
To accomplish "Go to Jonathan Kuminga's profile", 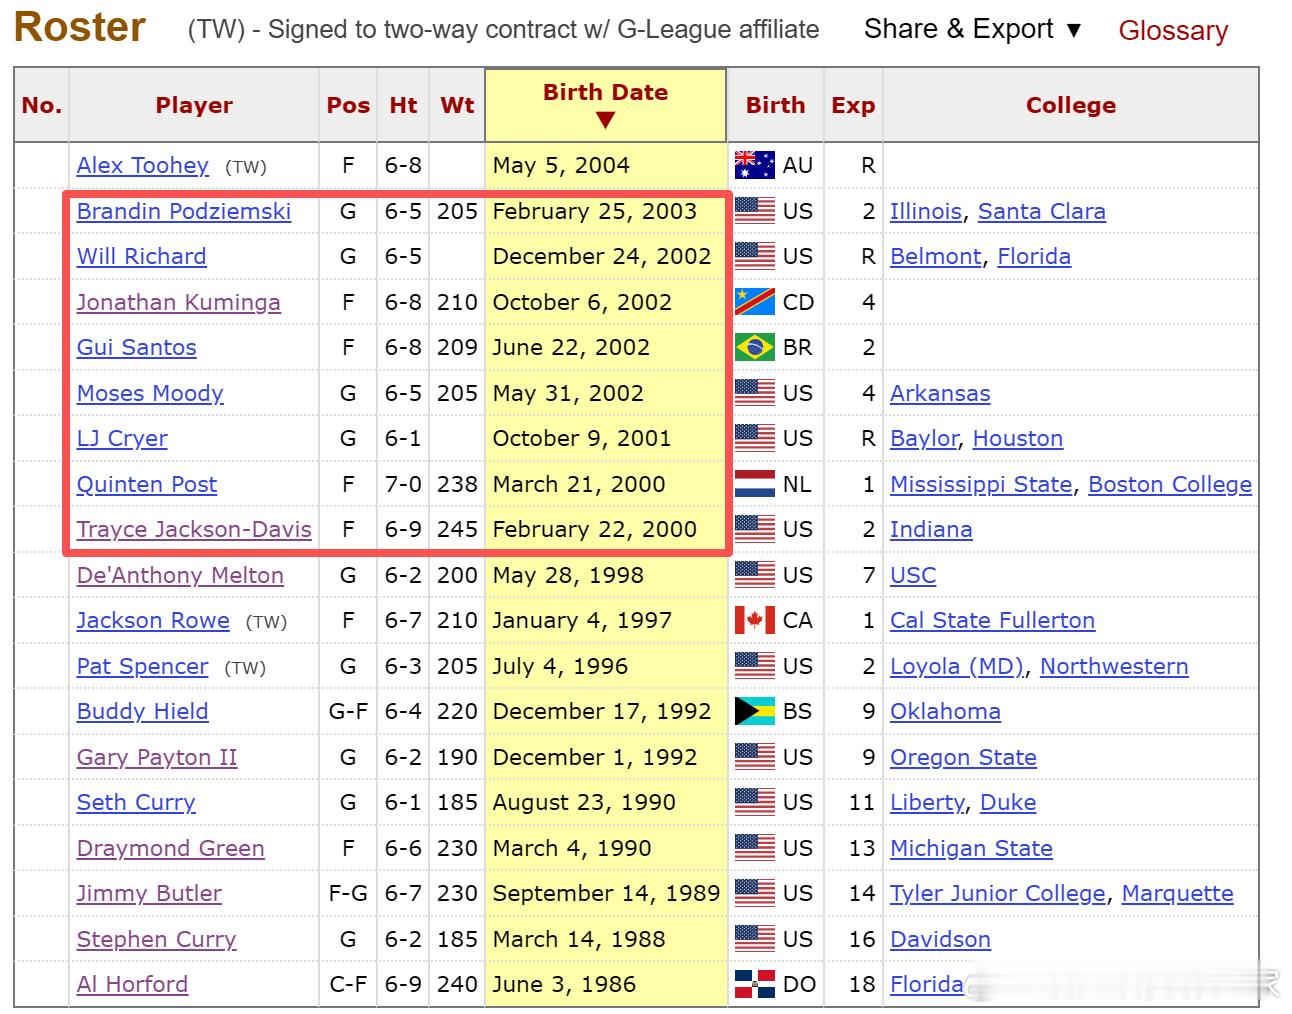I will (179, 303).
